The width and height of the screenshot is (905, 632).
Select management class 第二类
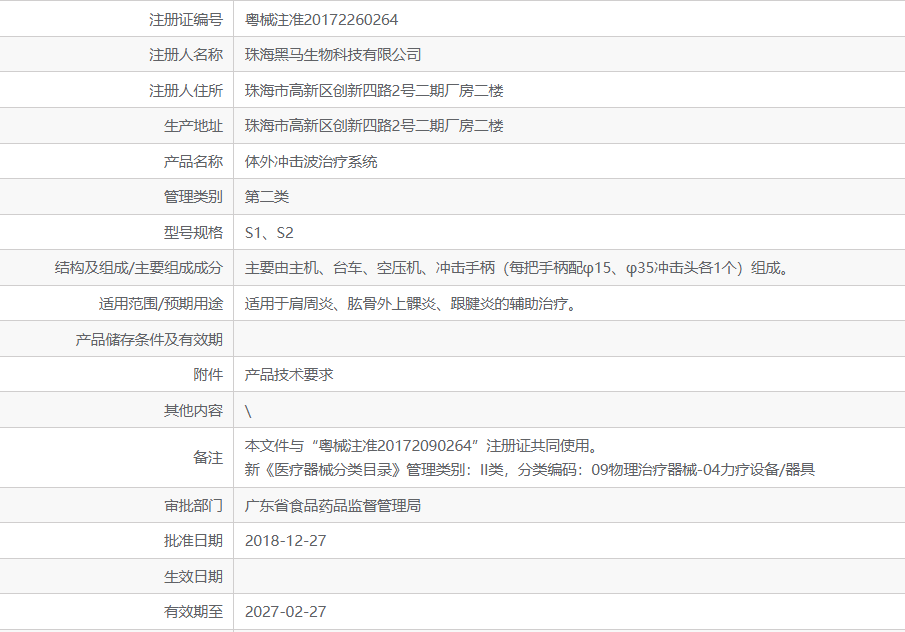(267, 197)
